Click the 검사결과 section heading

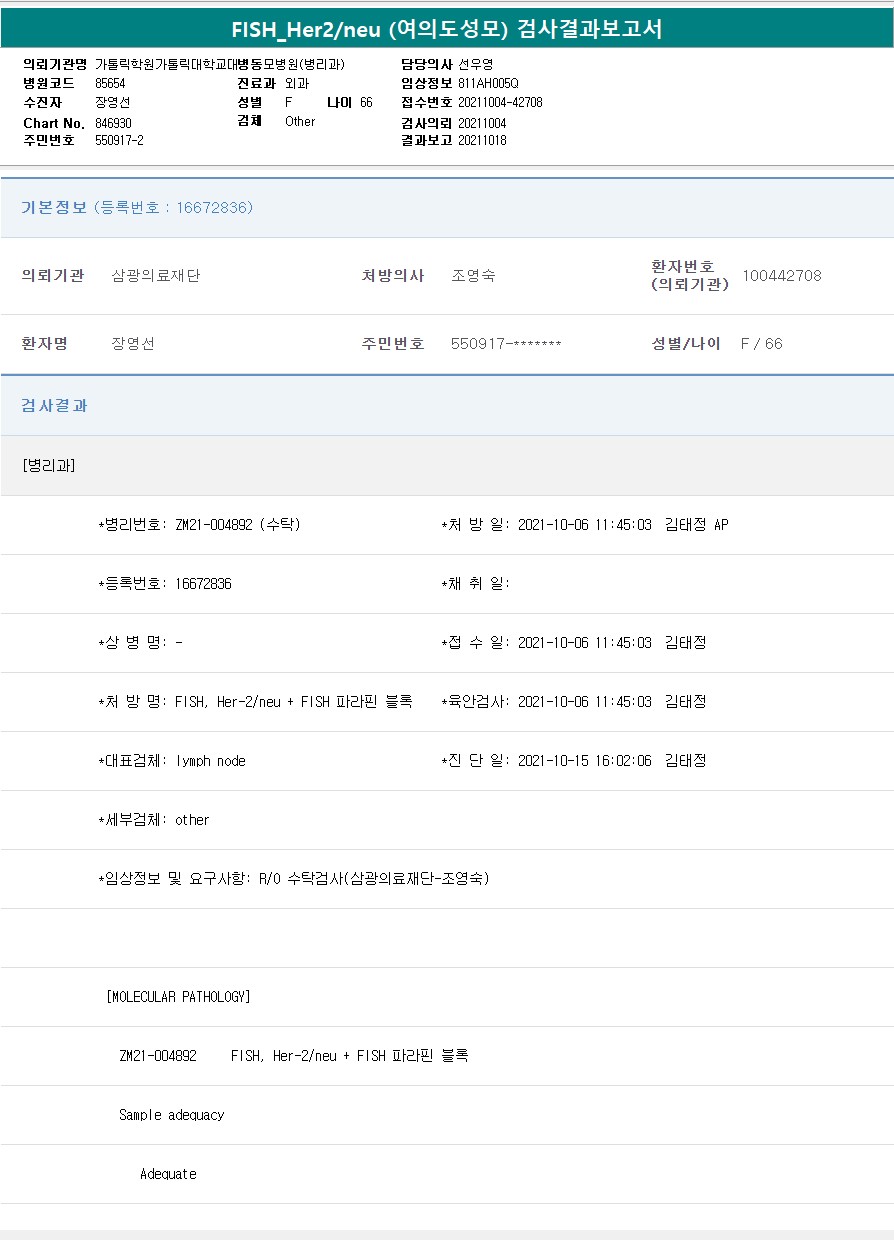(55, 406)
